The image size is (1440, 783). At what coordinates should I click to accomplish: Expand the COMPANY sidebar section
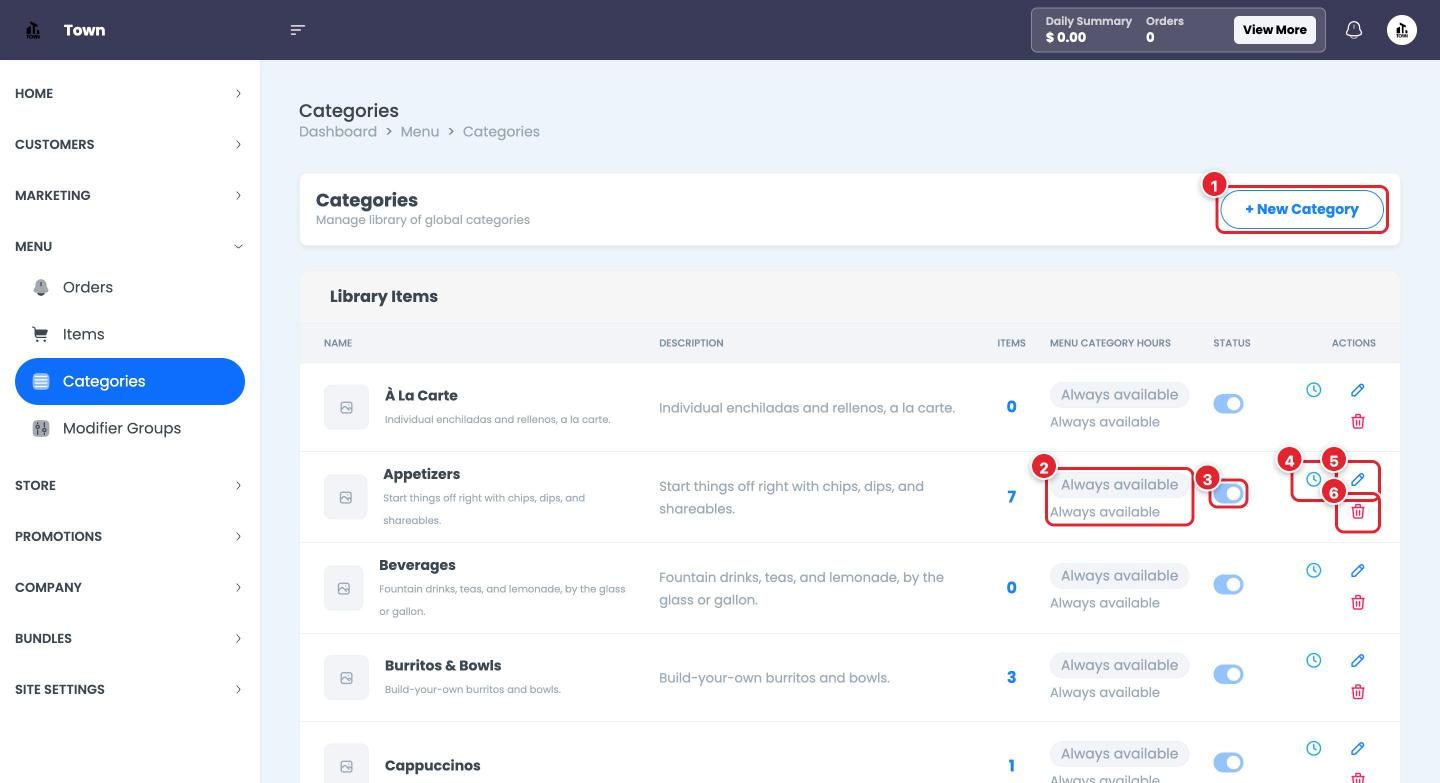coord(129,587)
